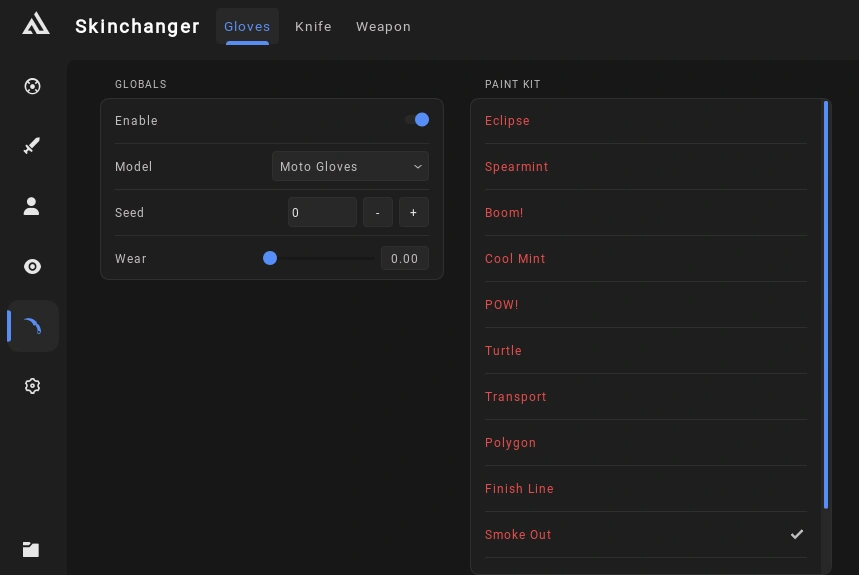This screenshot has height=575, width=859.
Task: Switch to the Weapon tab
Action: coord(383,26)
